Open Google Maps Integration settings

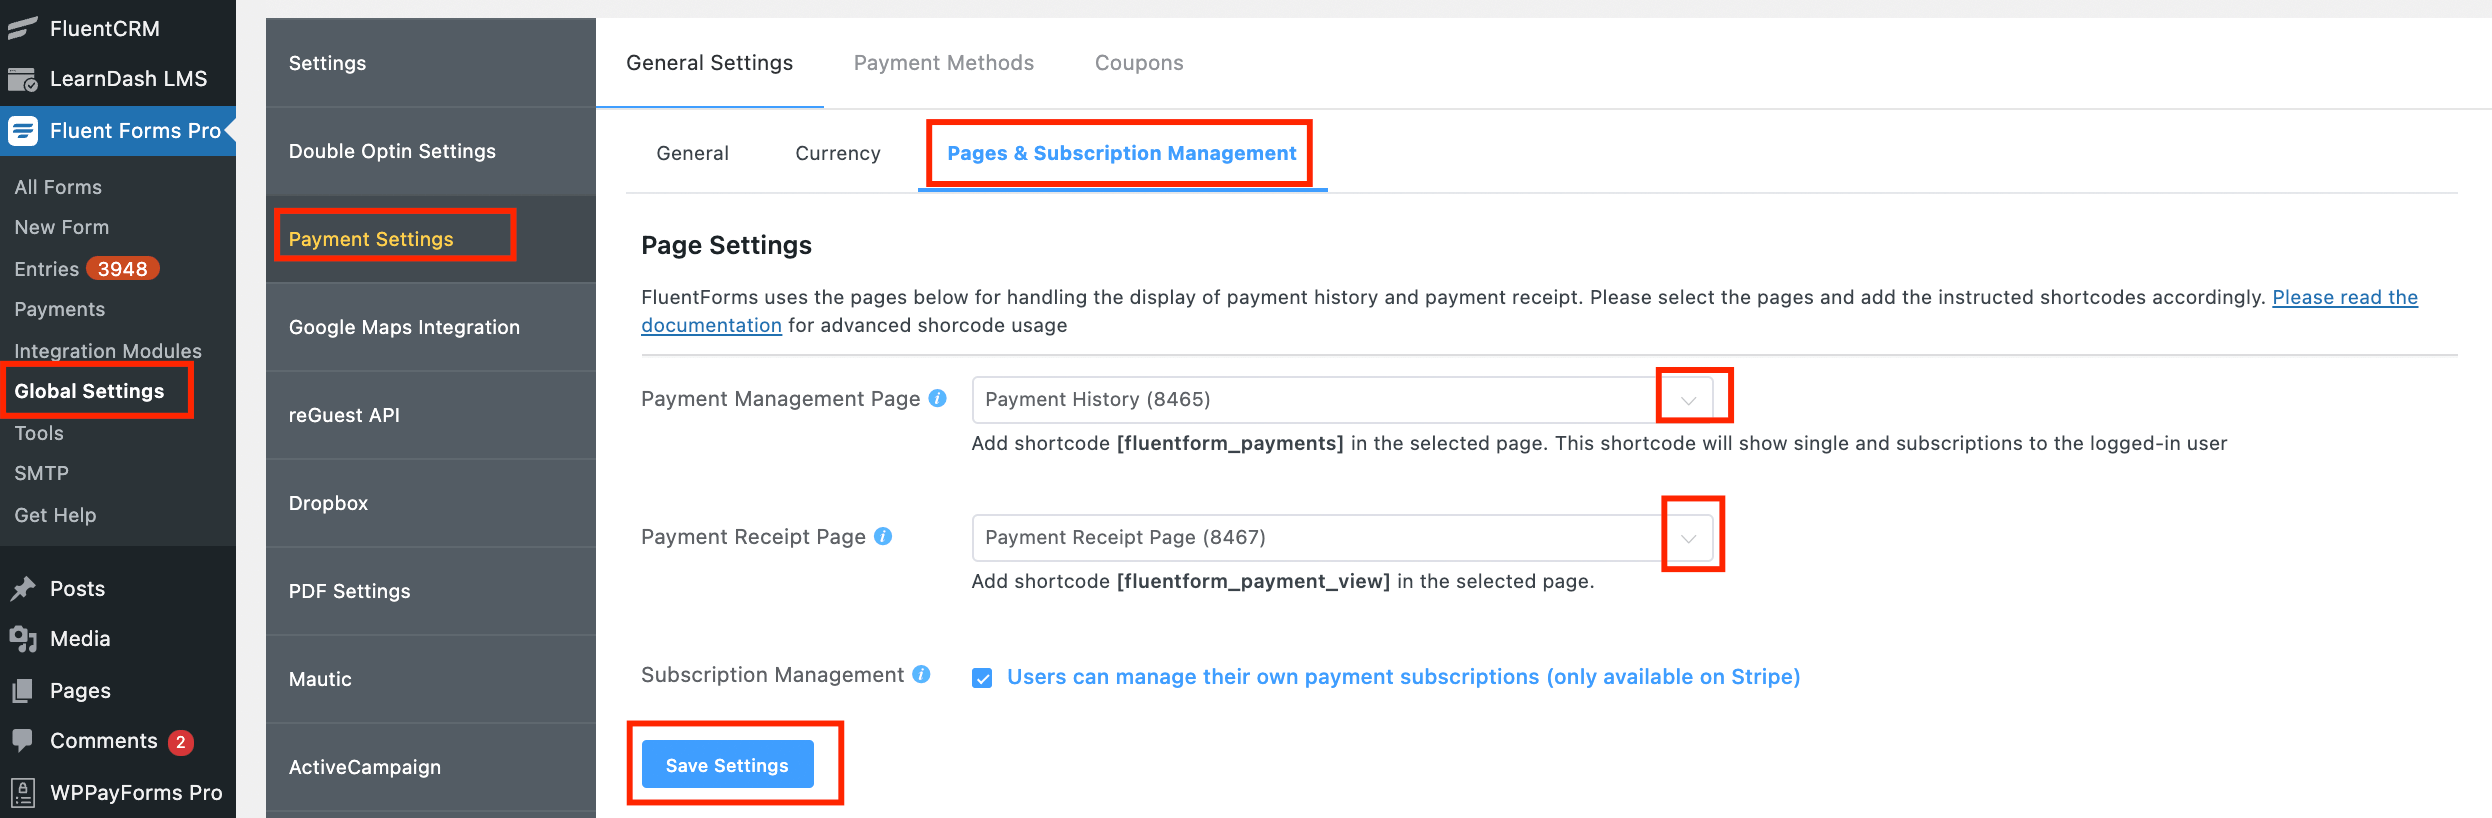[x=430, y=327]
